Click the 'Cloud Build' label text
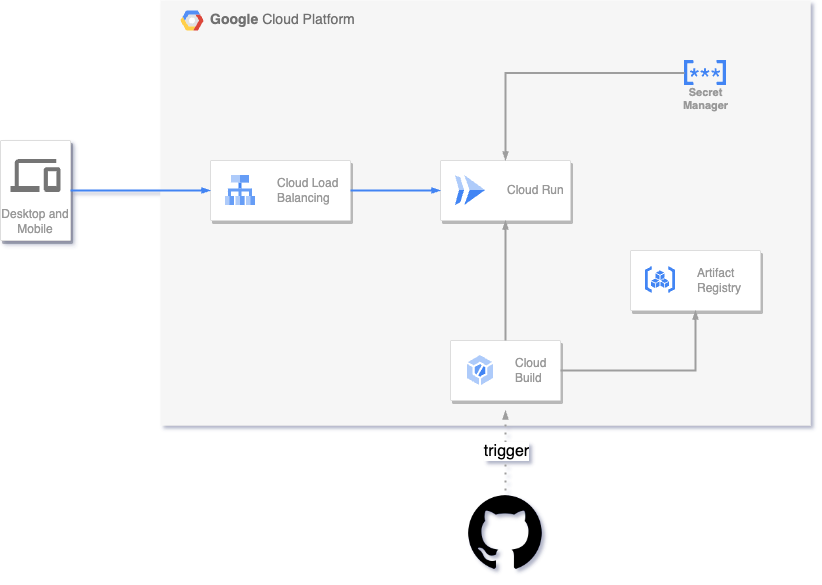The width and height of the screenshot is (822, 585). point(530,370)
